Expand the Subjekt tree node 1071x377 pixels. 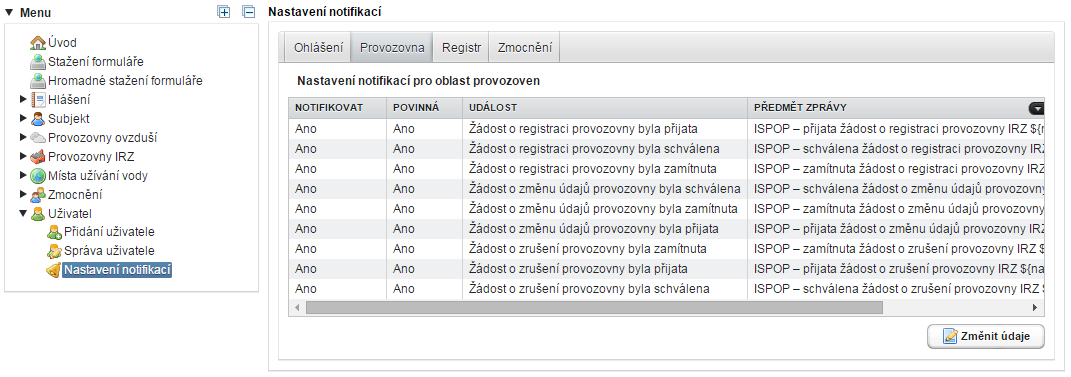point(24,119)
